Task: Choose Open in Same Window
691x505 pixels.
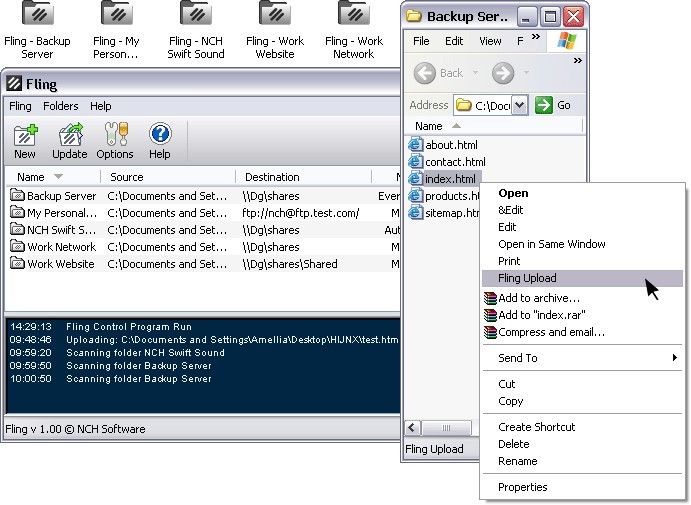Action: [582, 244]
